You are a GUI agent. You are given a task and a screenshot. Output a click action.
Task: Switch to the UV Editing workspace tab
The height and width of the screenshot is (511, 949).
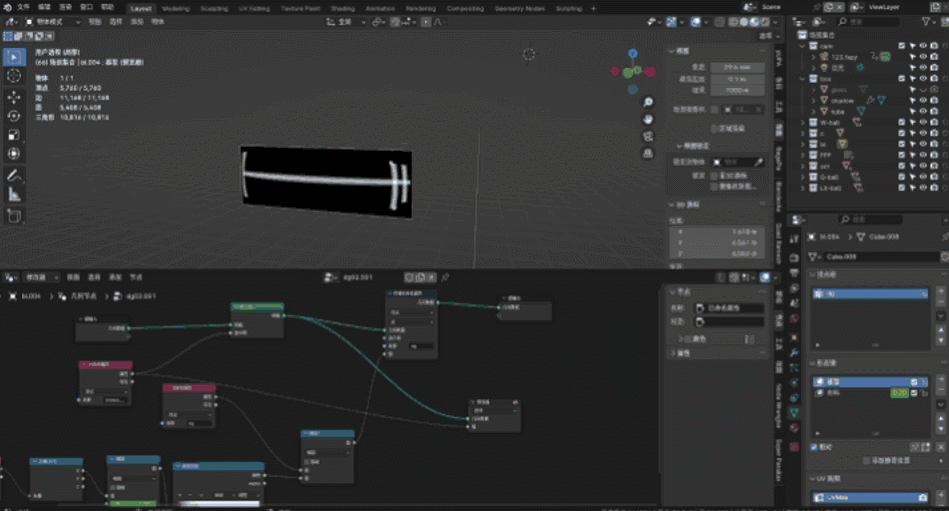click(x=254, y=8)
